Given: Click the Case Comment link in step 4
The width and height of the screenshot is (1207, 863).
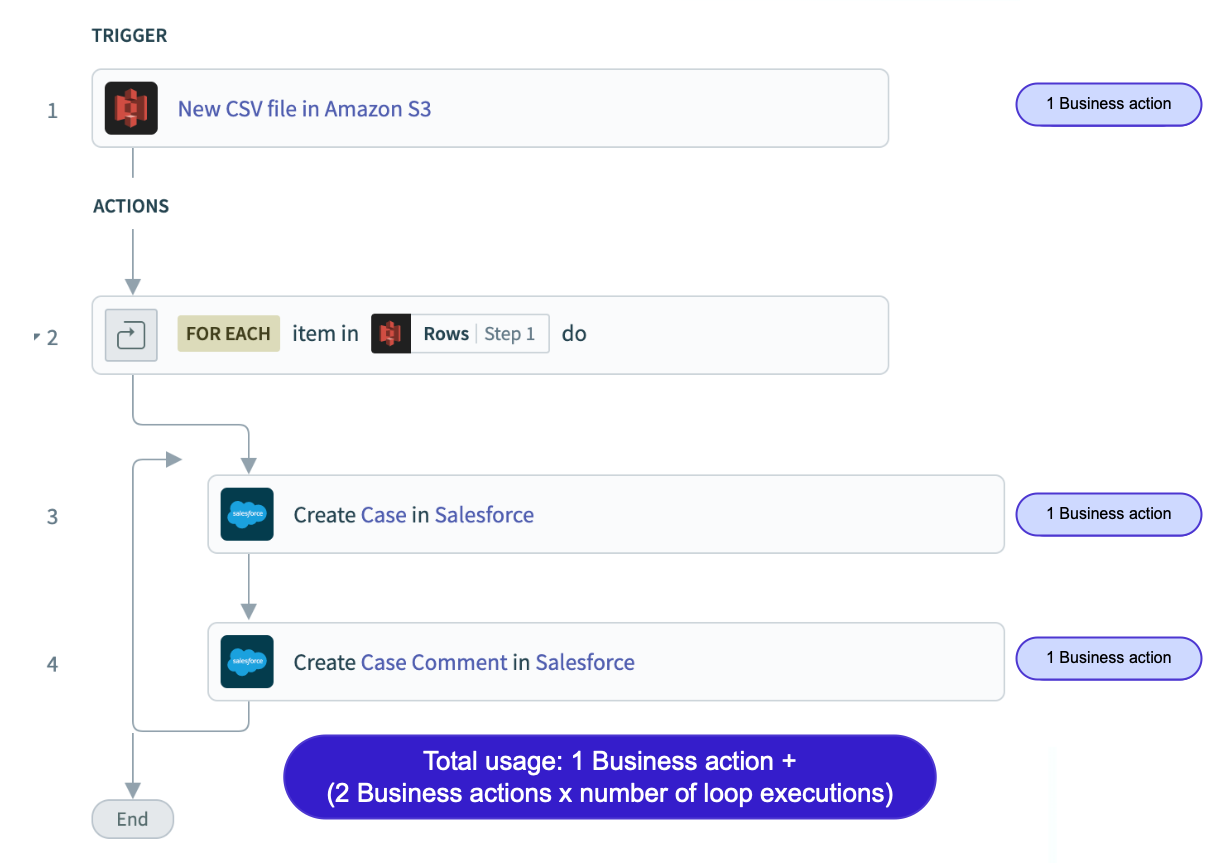Looking at the screenshot, I should tap(433, 662).
